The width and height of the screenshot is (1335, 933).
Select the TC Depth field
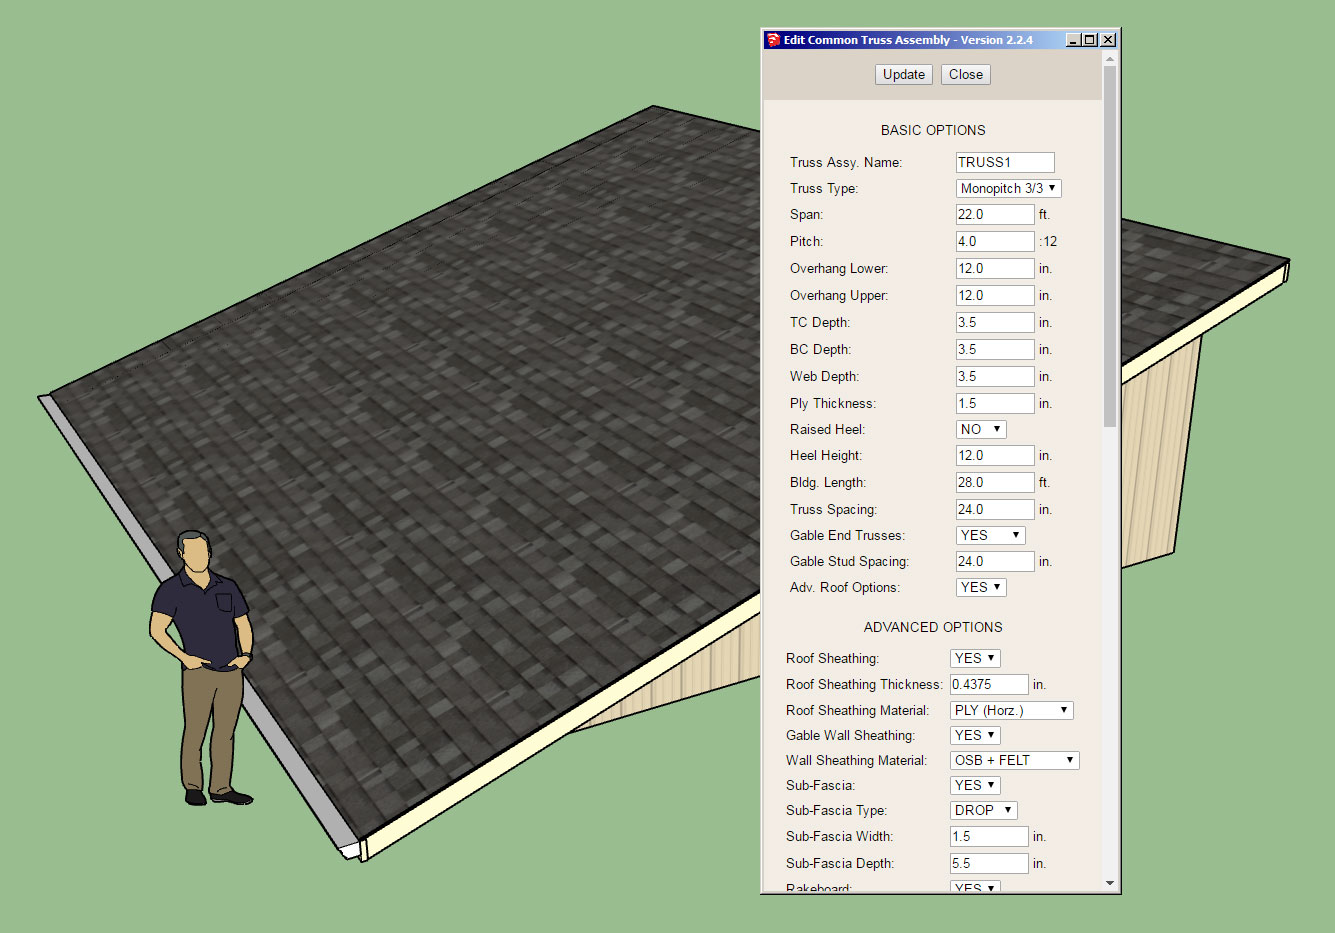tap(995, 323)
